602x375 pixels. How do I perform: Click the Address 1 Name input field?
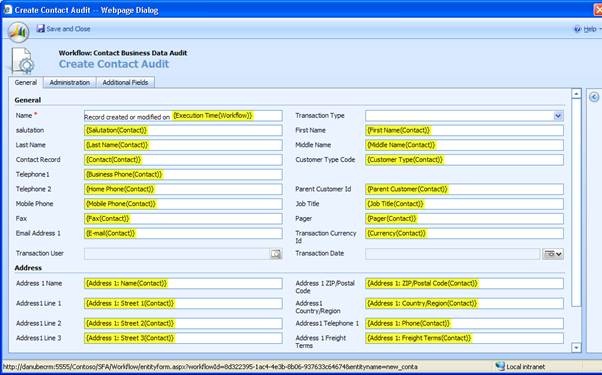pyautogui.click(x=183, y=284)
